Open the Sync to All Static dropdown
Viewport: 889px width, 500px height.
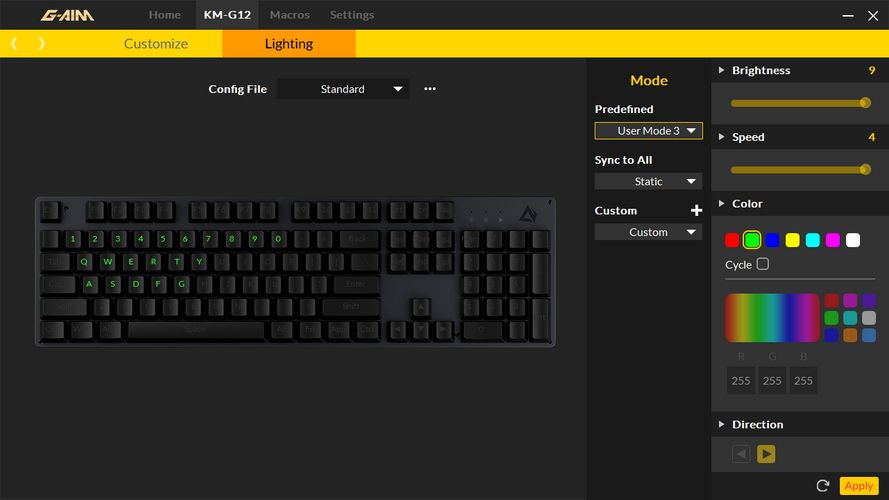(x=649, y=181)
